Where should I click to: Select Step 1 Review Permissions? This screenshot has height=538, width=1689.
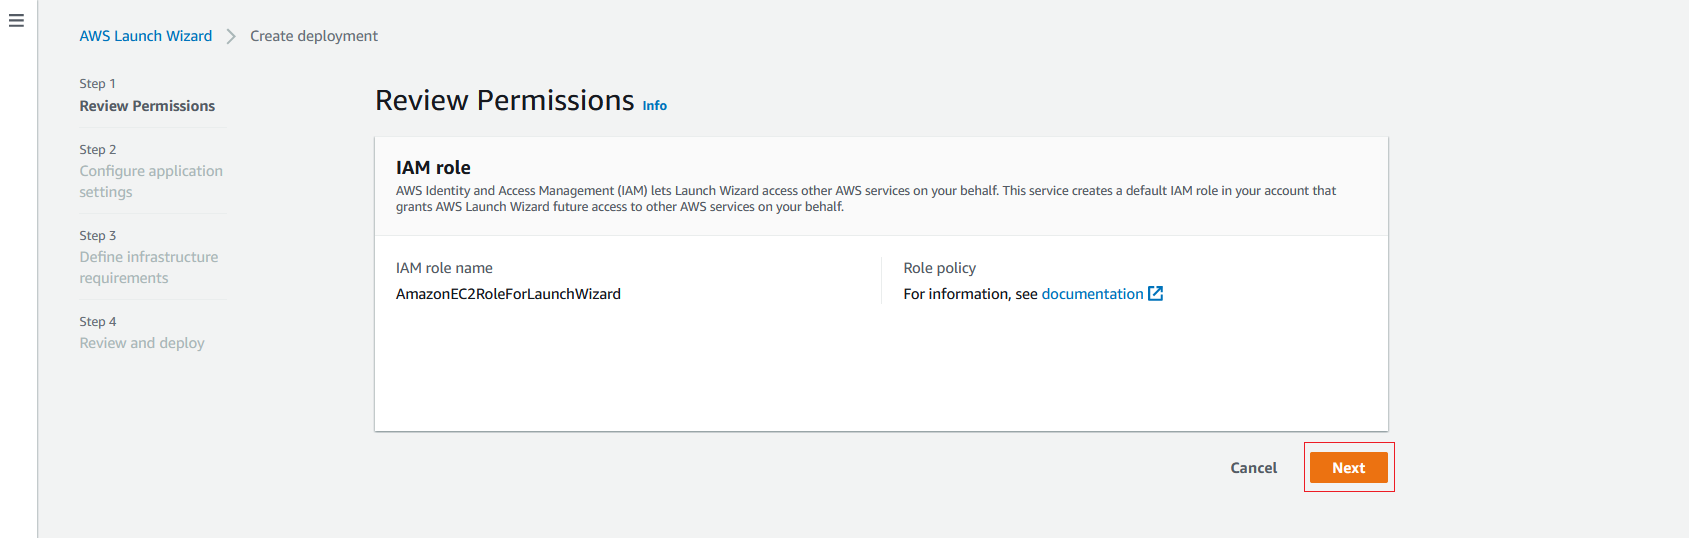pos(147,106)
